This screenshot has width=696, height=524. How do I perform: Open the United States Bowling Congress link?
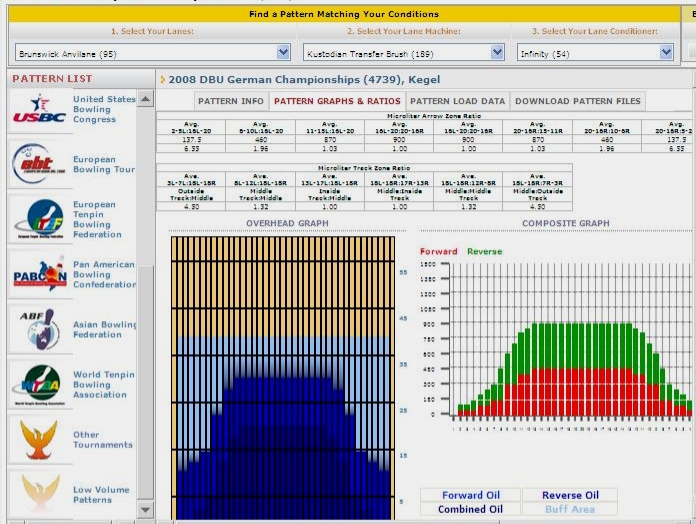[104, 109]
